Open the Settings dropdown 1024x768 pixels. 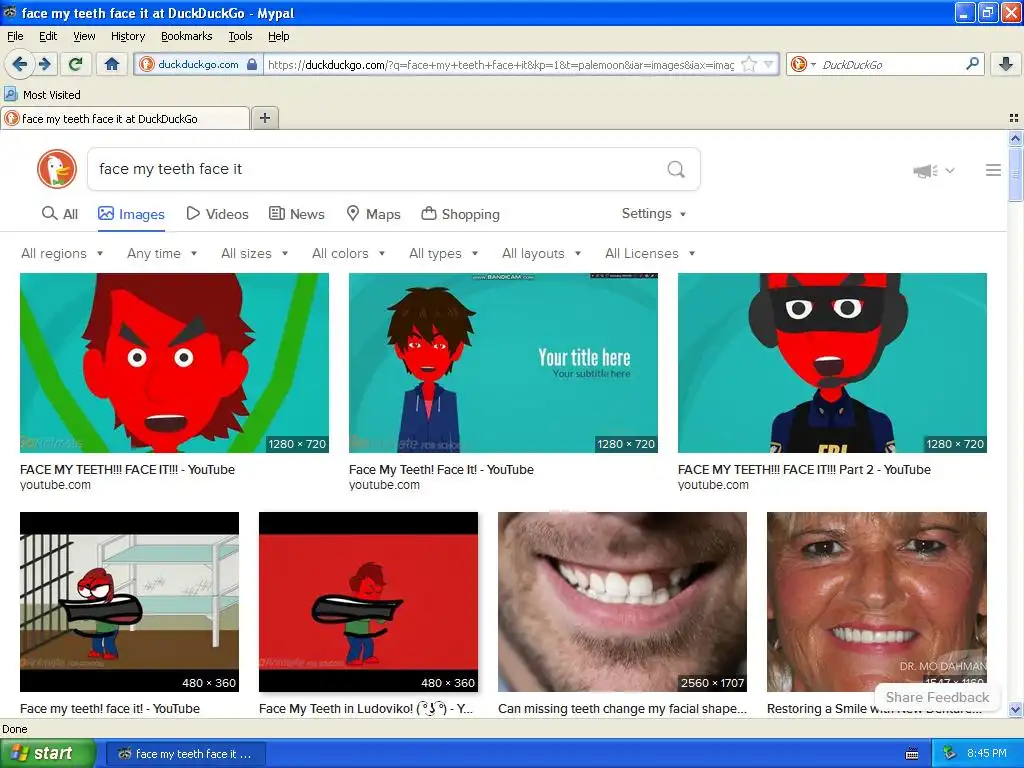[x=654, y=214]
